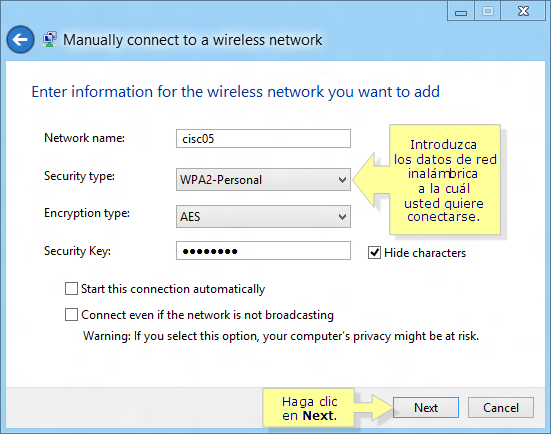Click the yellow "Introduzca los datos" callout
Image resolution: width=551 pixels, height=435 pixels.
coord(445,180)
